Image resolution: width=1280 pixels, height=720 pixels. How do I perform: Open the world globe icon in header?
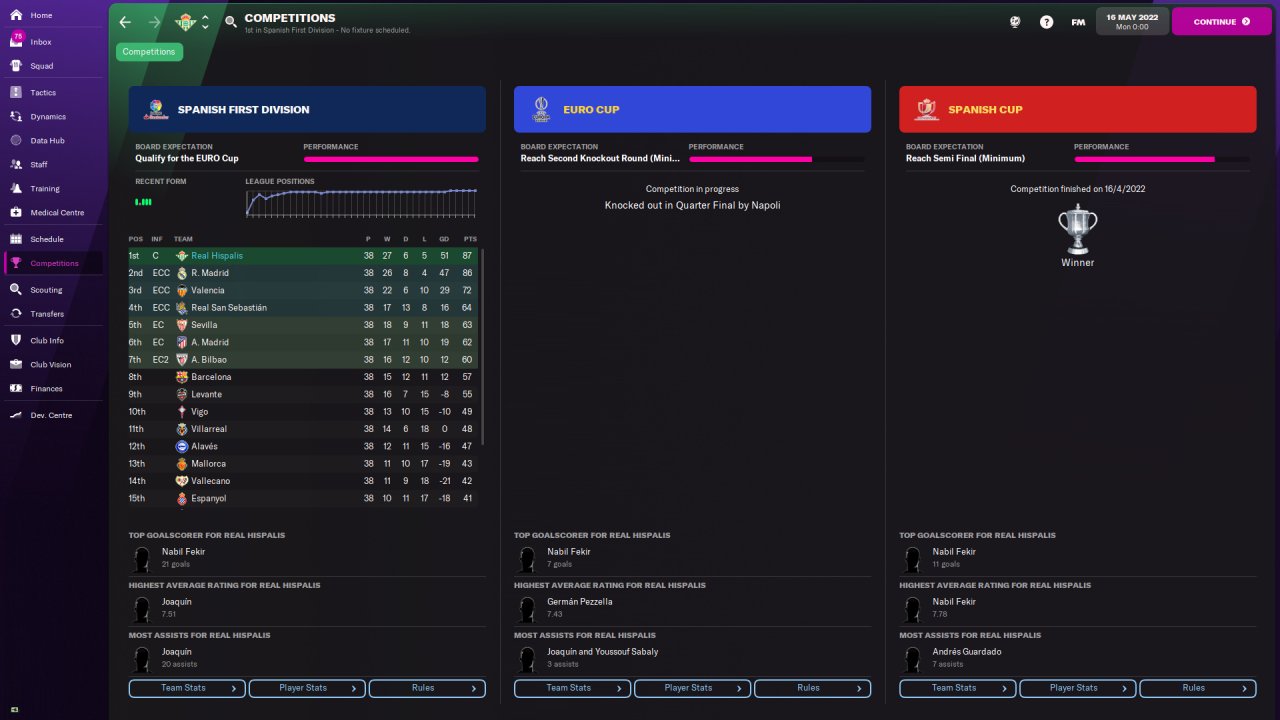point(1015,22)
